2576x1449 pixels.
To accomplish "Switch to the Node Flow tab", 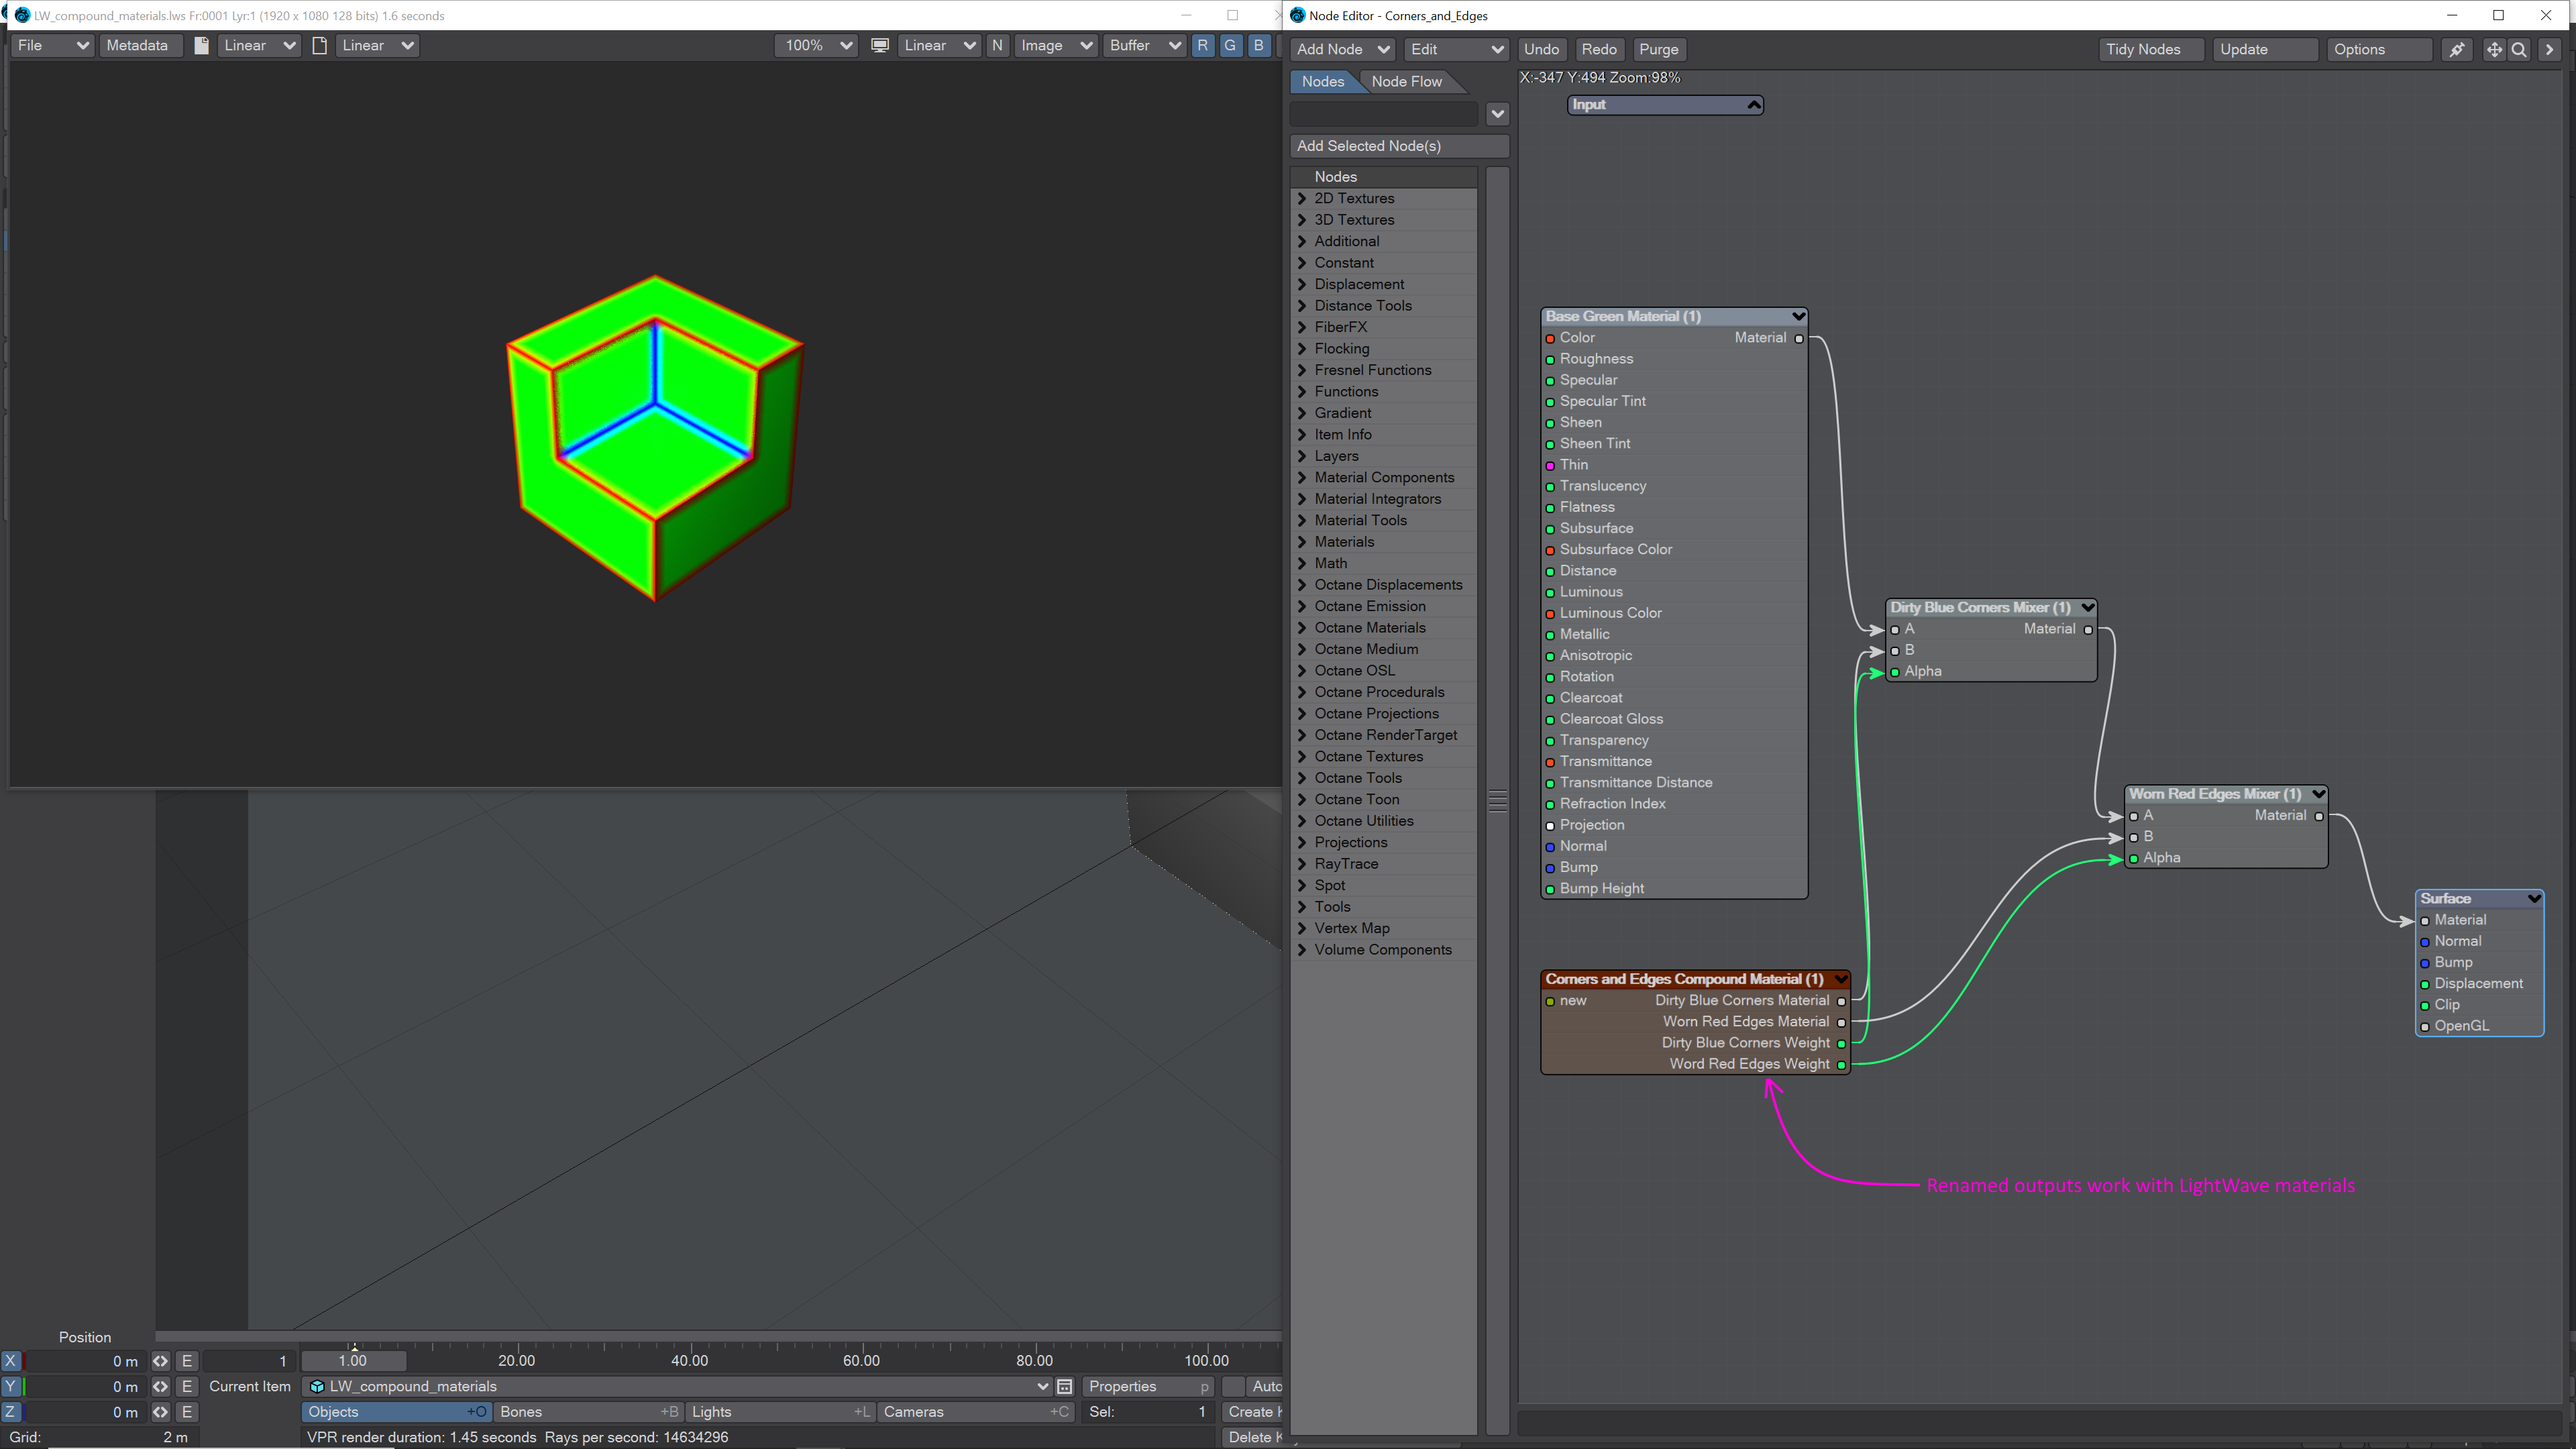I will pos(1406,81).
